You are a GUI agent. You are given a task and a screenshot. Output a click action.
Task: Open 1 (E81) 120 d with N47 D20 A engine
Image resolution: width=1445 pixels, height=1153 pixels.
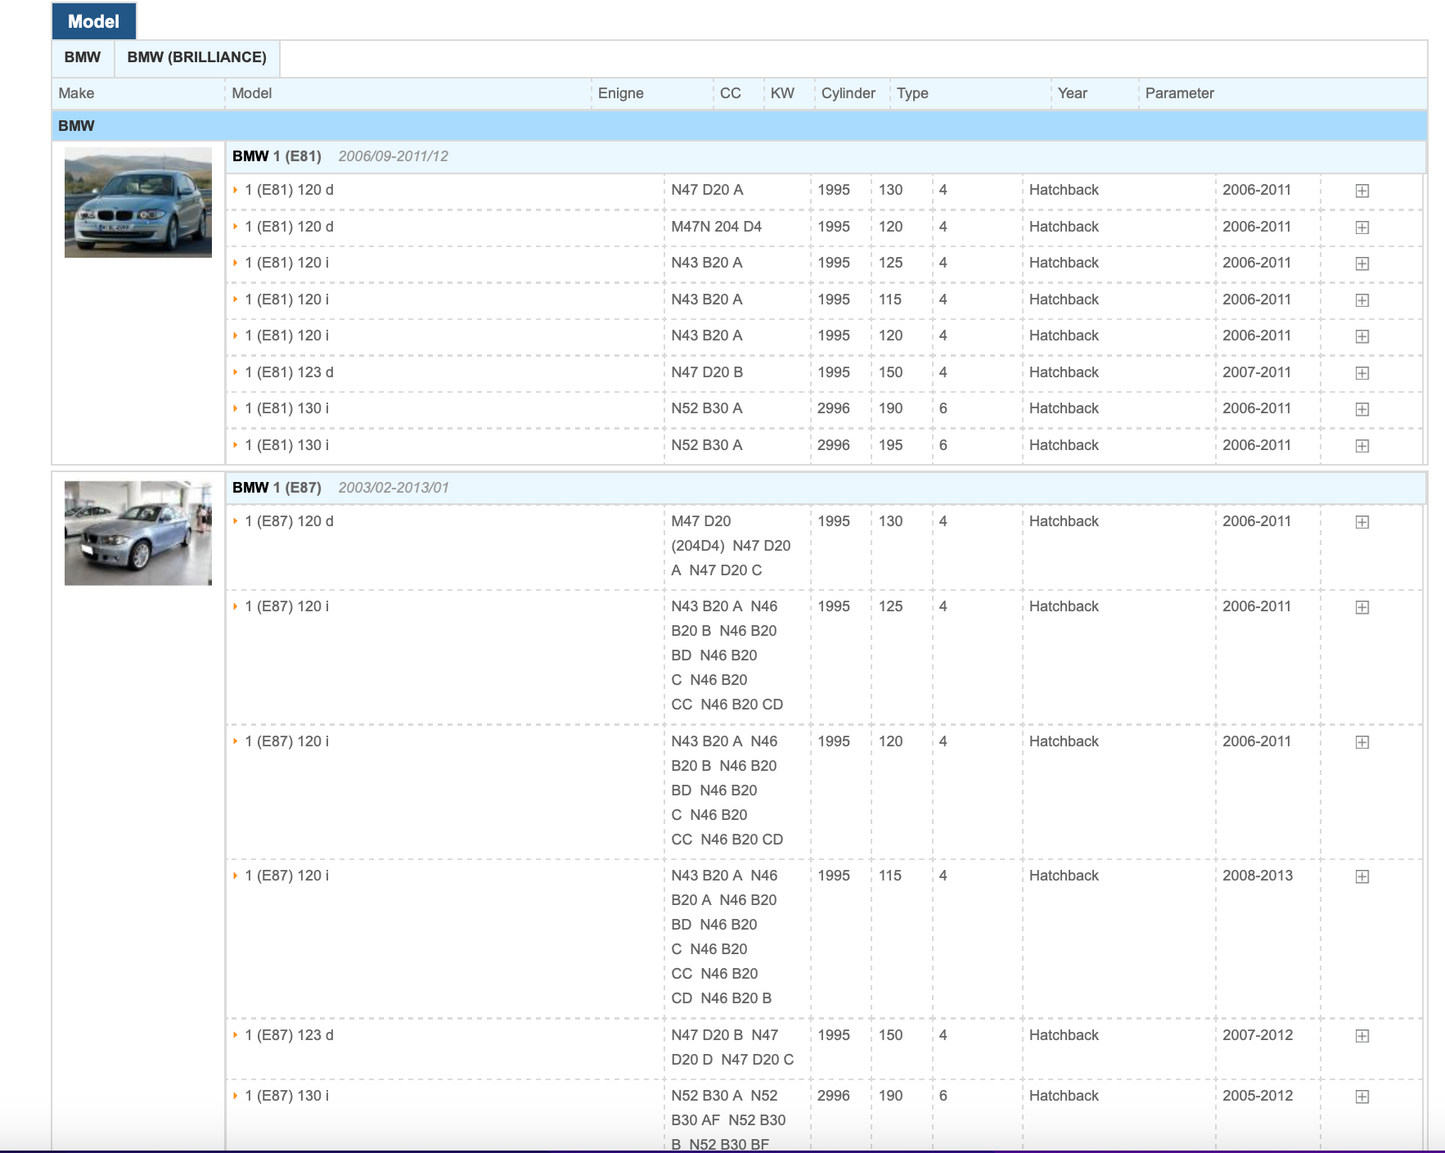[289, 190]
